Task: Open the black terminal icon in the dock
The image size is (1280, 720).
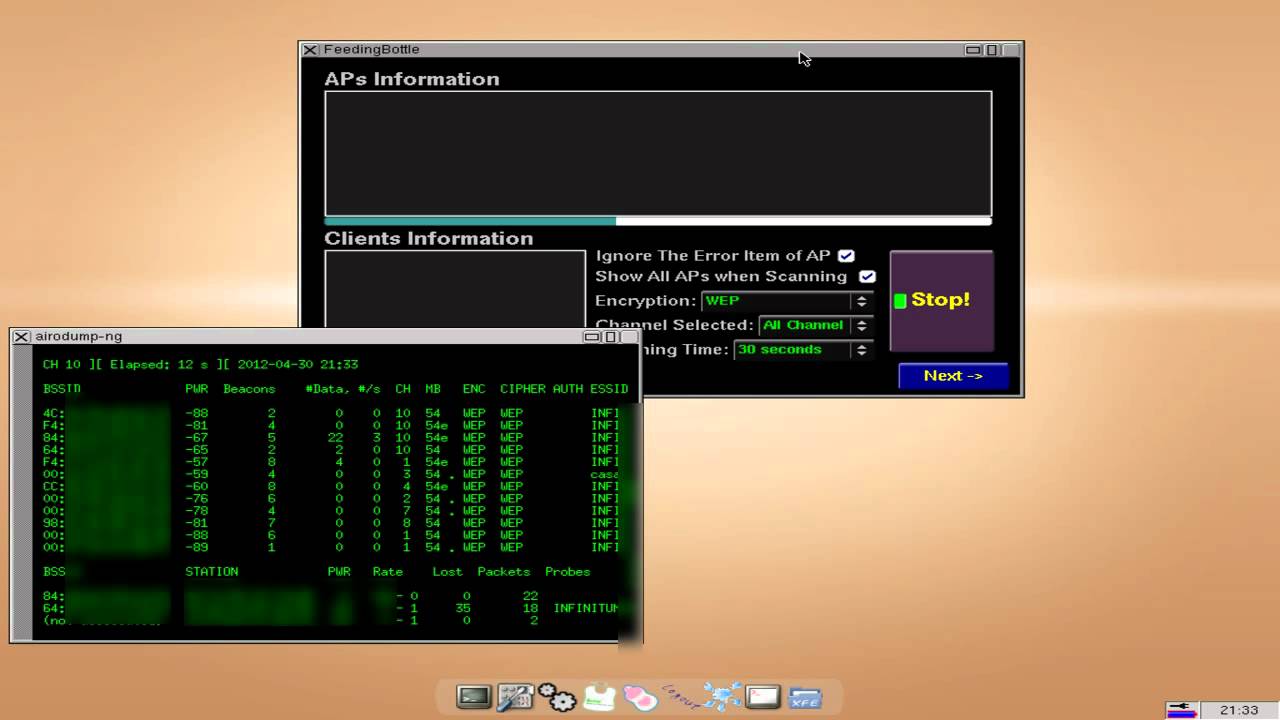Action: [x=473, y=697]
